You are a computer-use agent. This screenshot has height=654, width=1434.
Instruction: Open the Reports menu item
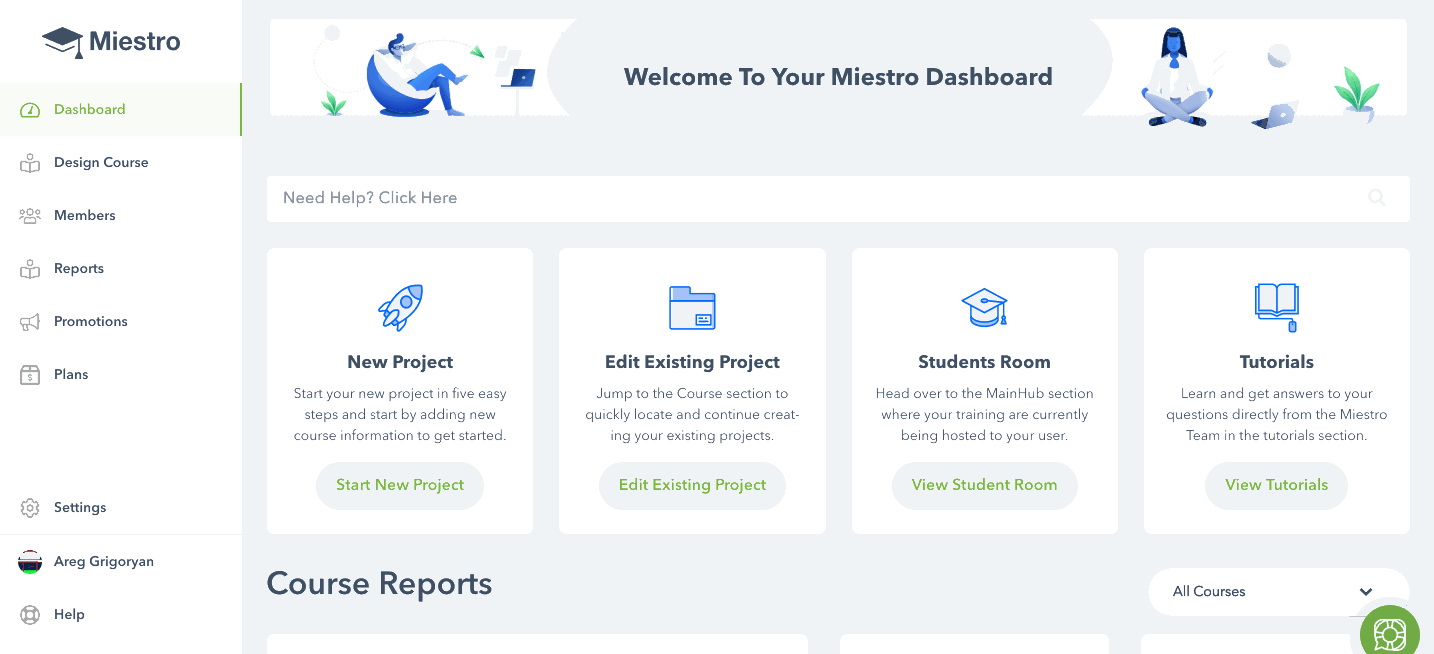click(120, 269)
